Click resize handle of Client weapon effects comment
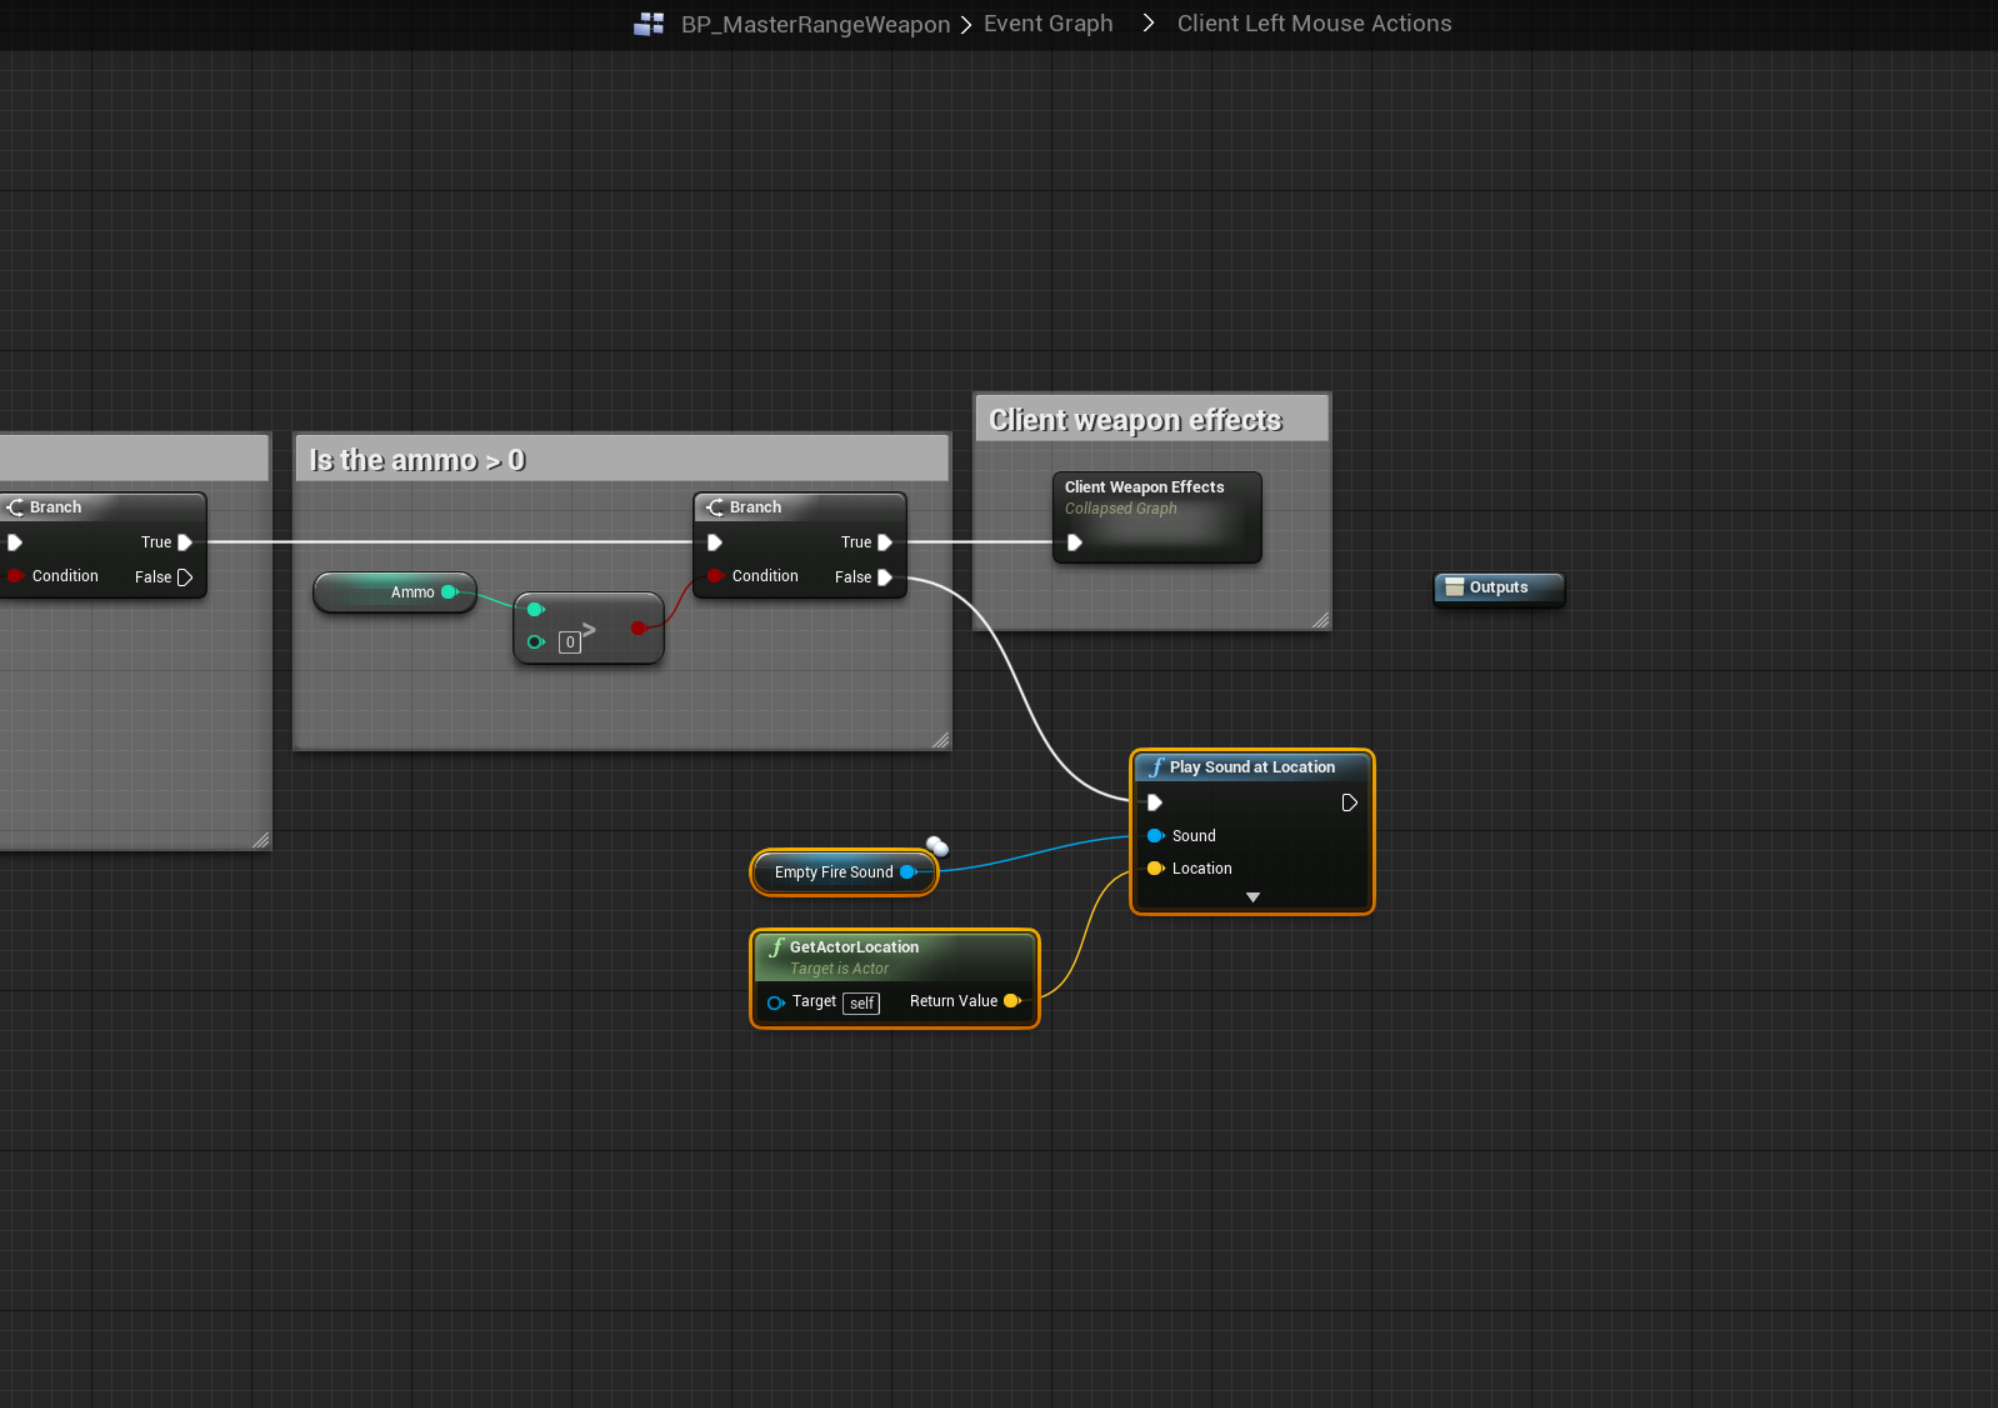Screen dimensions: 1998x1408 [1320, 620]
